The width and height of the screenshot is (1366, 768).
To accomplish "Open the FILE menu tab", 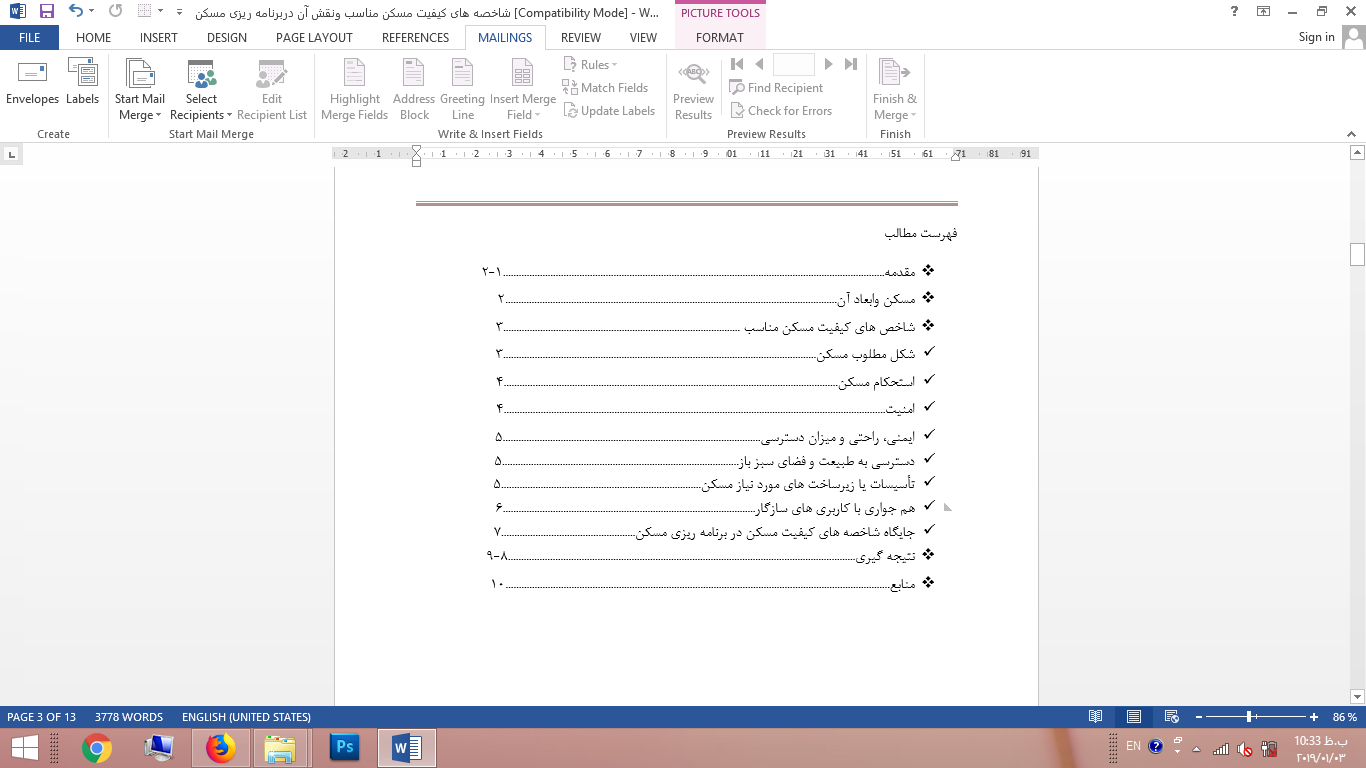I will (29, 37).
